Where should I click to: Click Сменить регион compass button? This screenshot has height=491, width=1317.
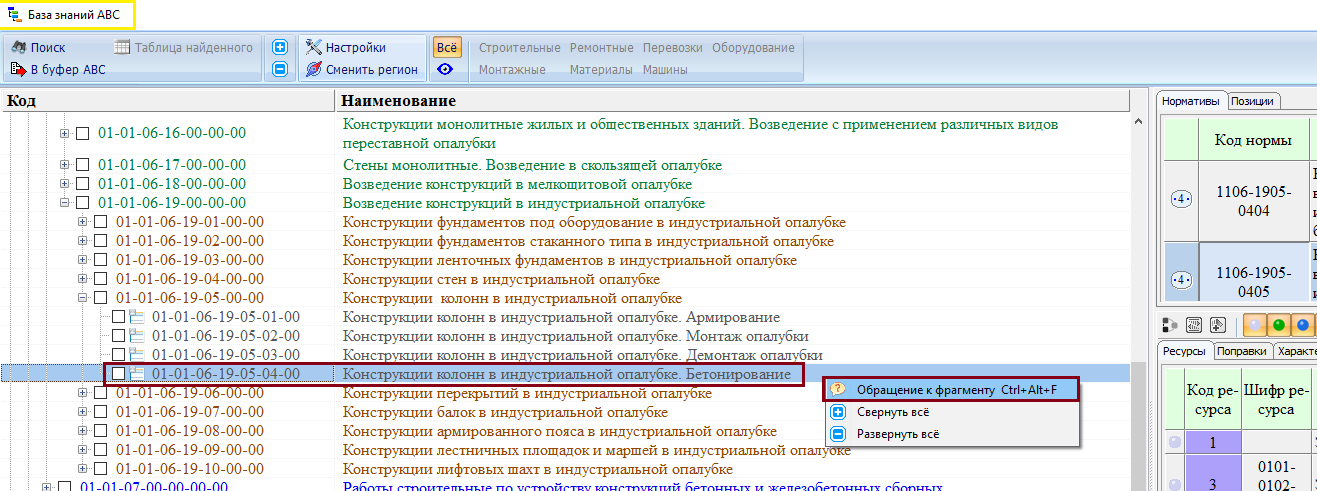click(x=362, y=69)
